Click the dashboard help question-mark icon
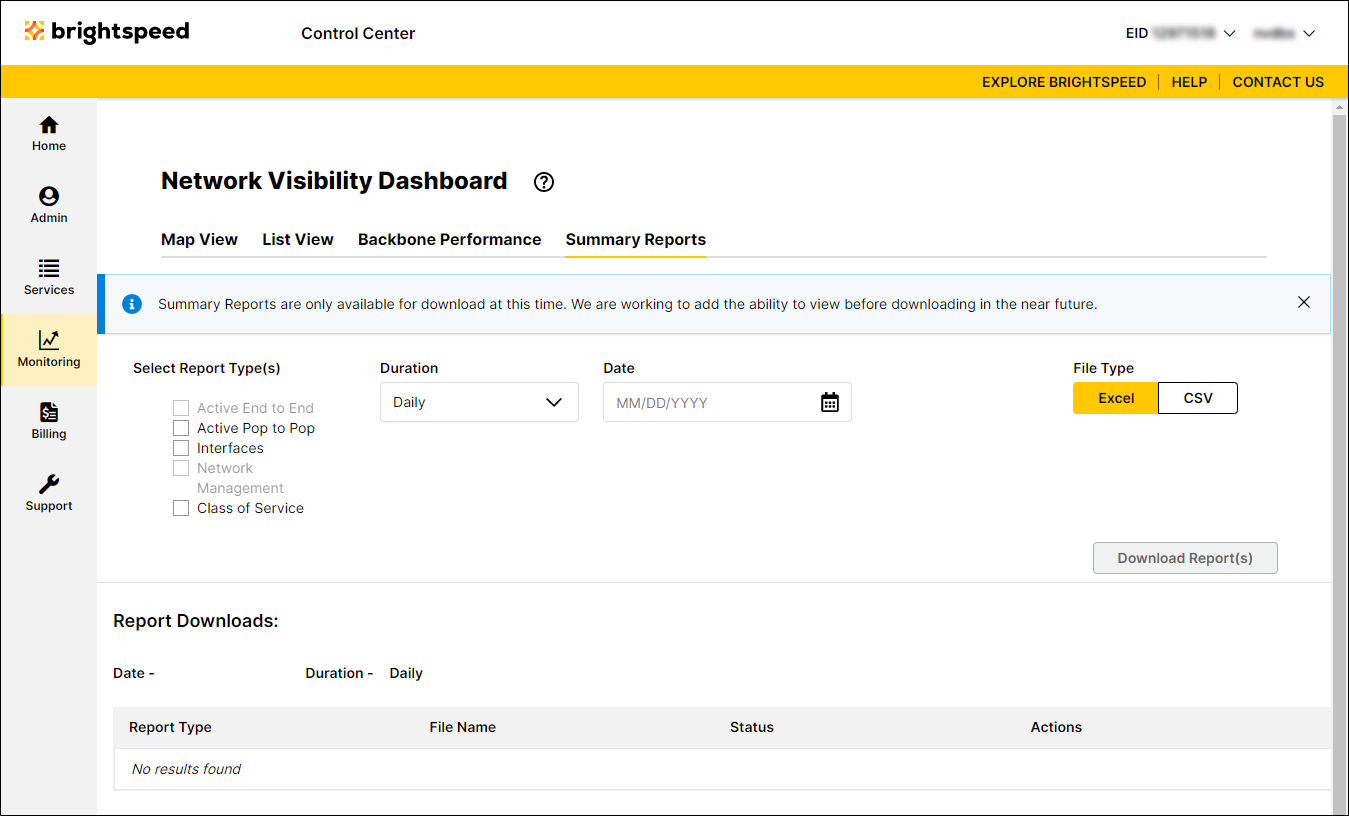This screenshot has height=816, width=1349. [544, 182]
